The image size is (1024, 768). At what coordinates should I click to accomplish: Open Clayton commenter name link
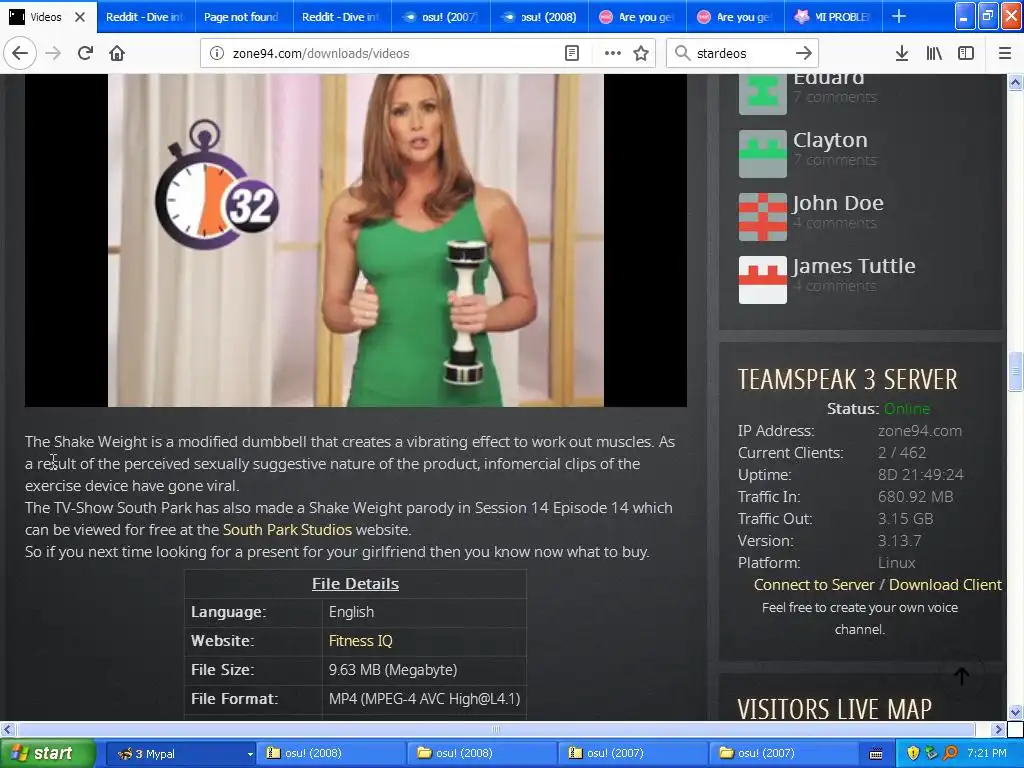point(830,140)
